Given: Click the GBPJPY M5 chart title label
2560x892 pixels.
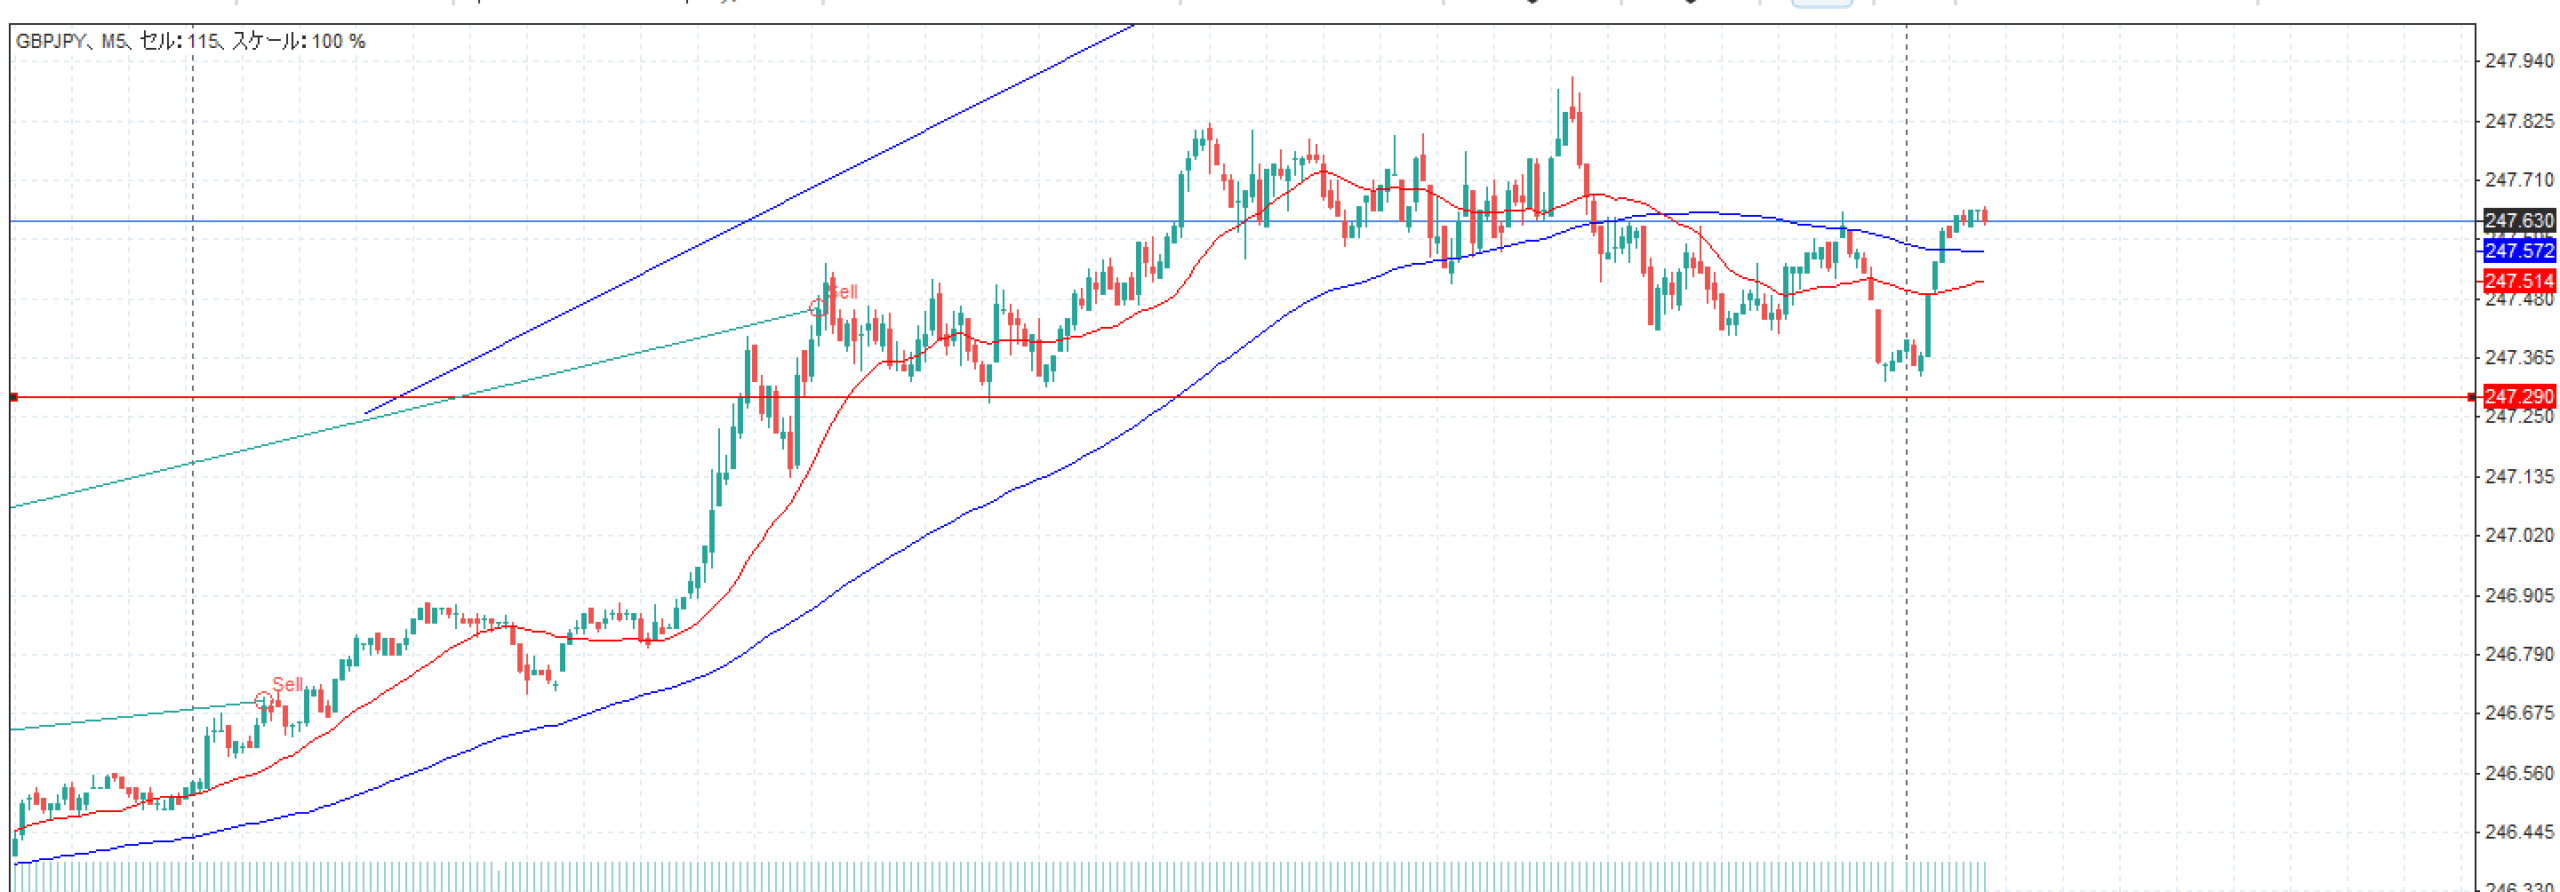Looking at the screenshot, I should 190,41.
